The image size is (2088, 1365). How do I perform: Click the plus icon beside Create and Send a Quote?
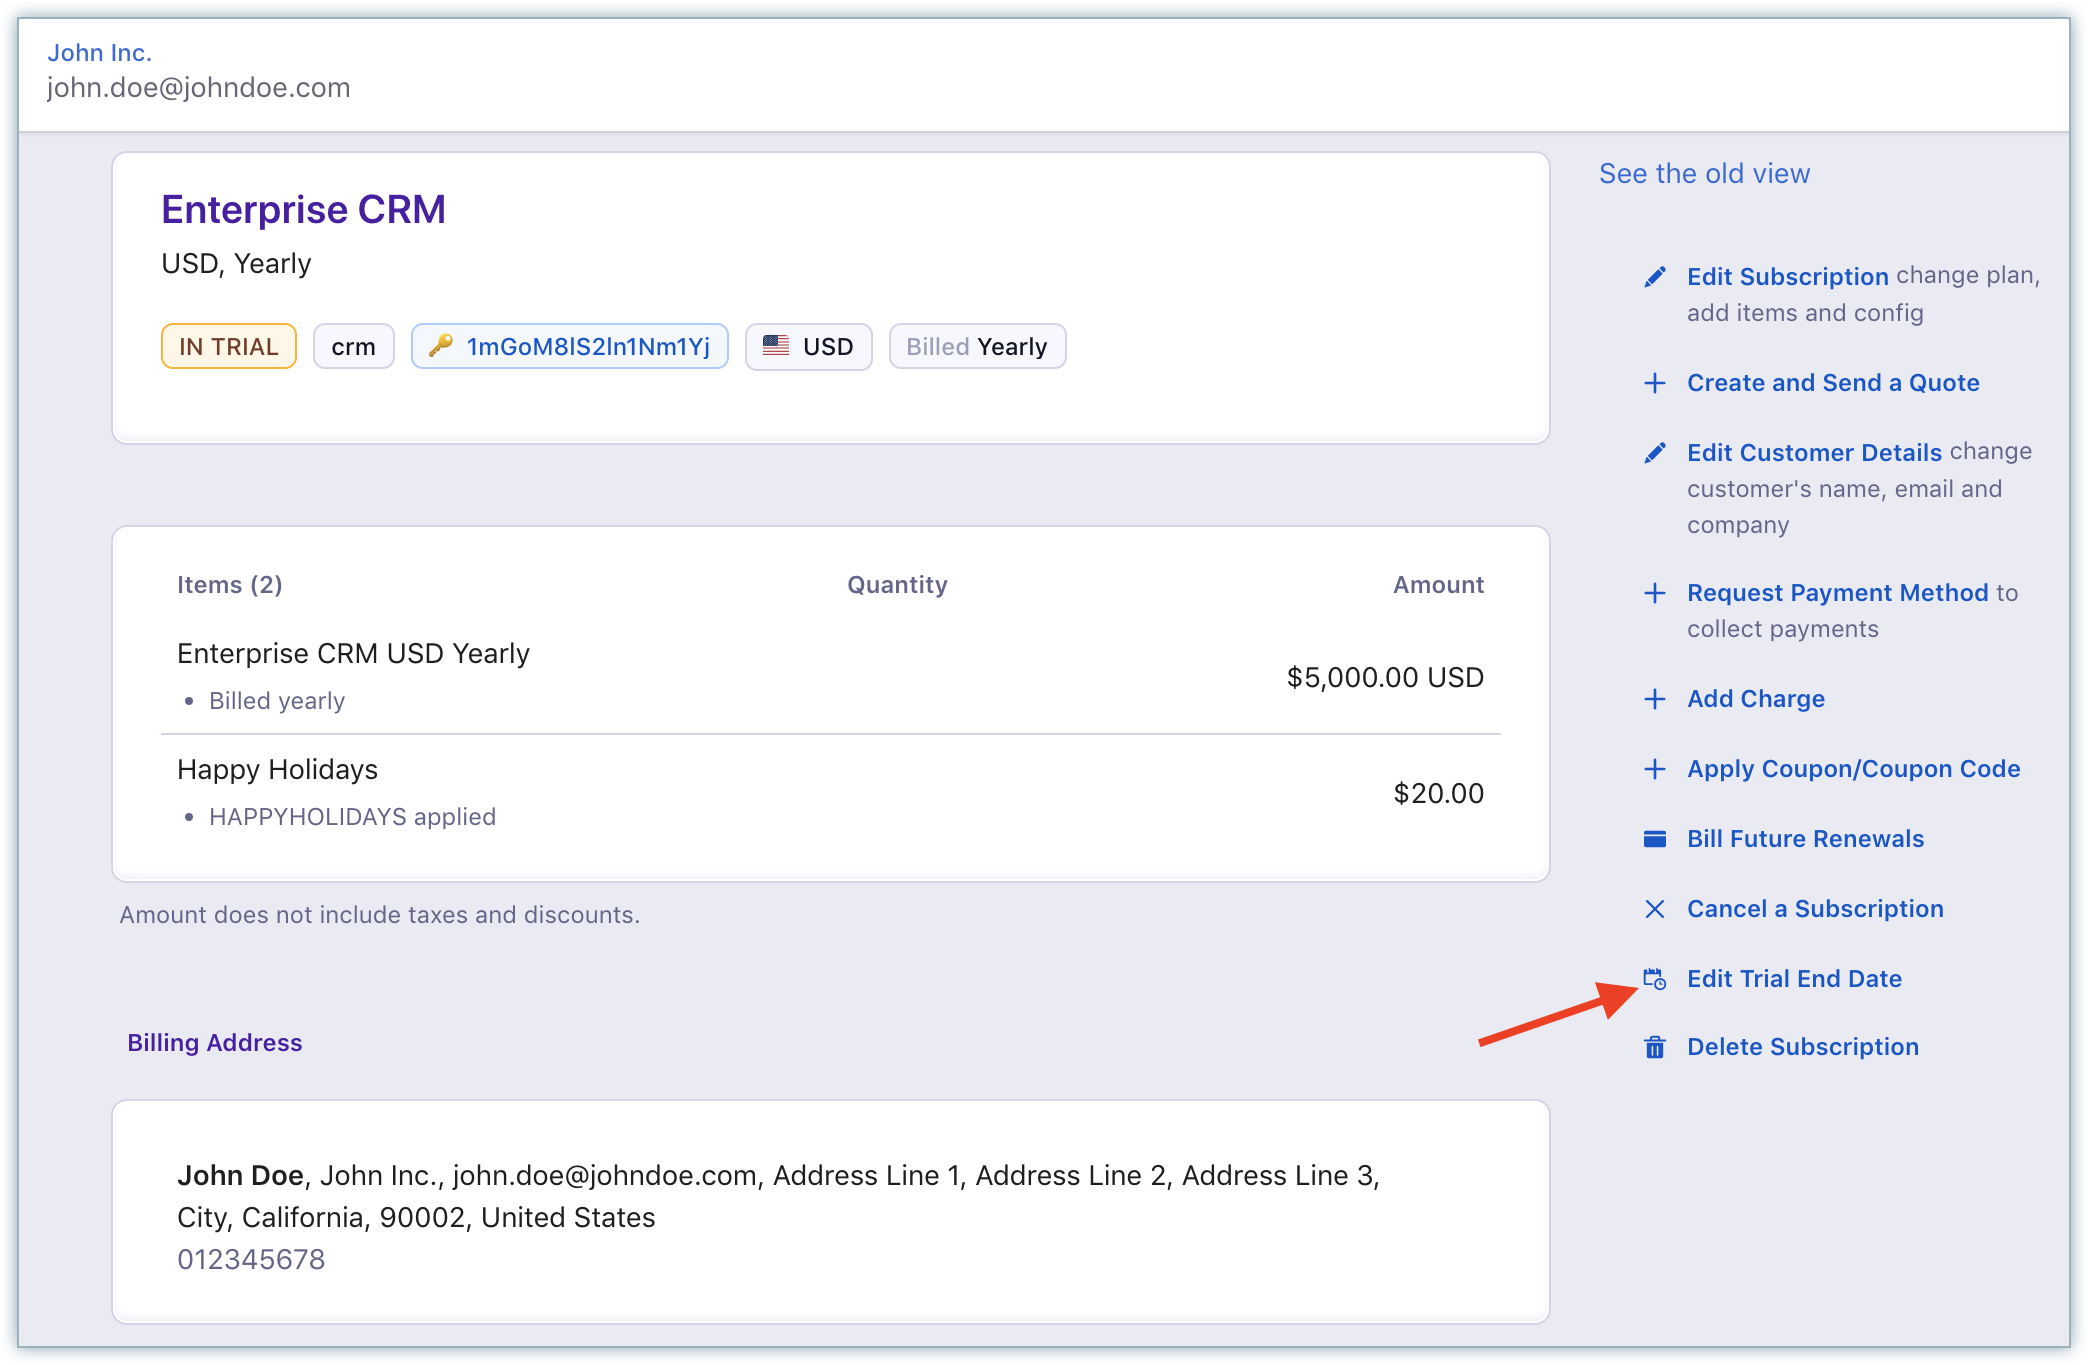click(1655, 383)
